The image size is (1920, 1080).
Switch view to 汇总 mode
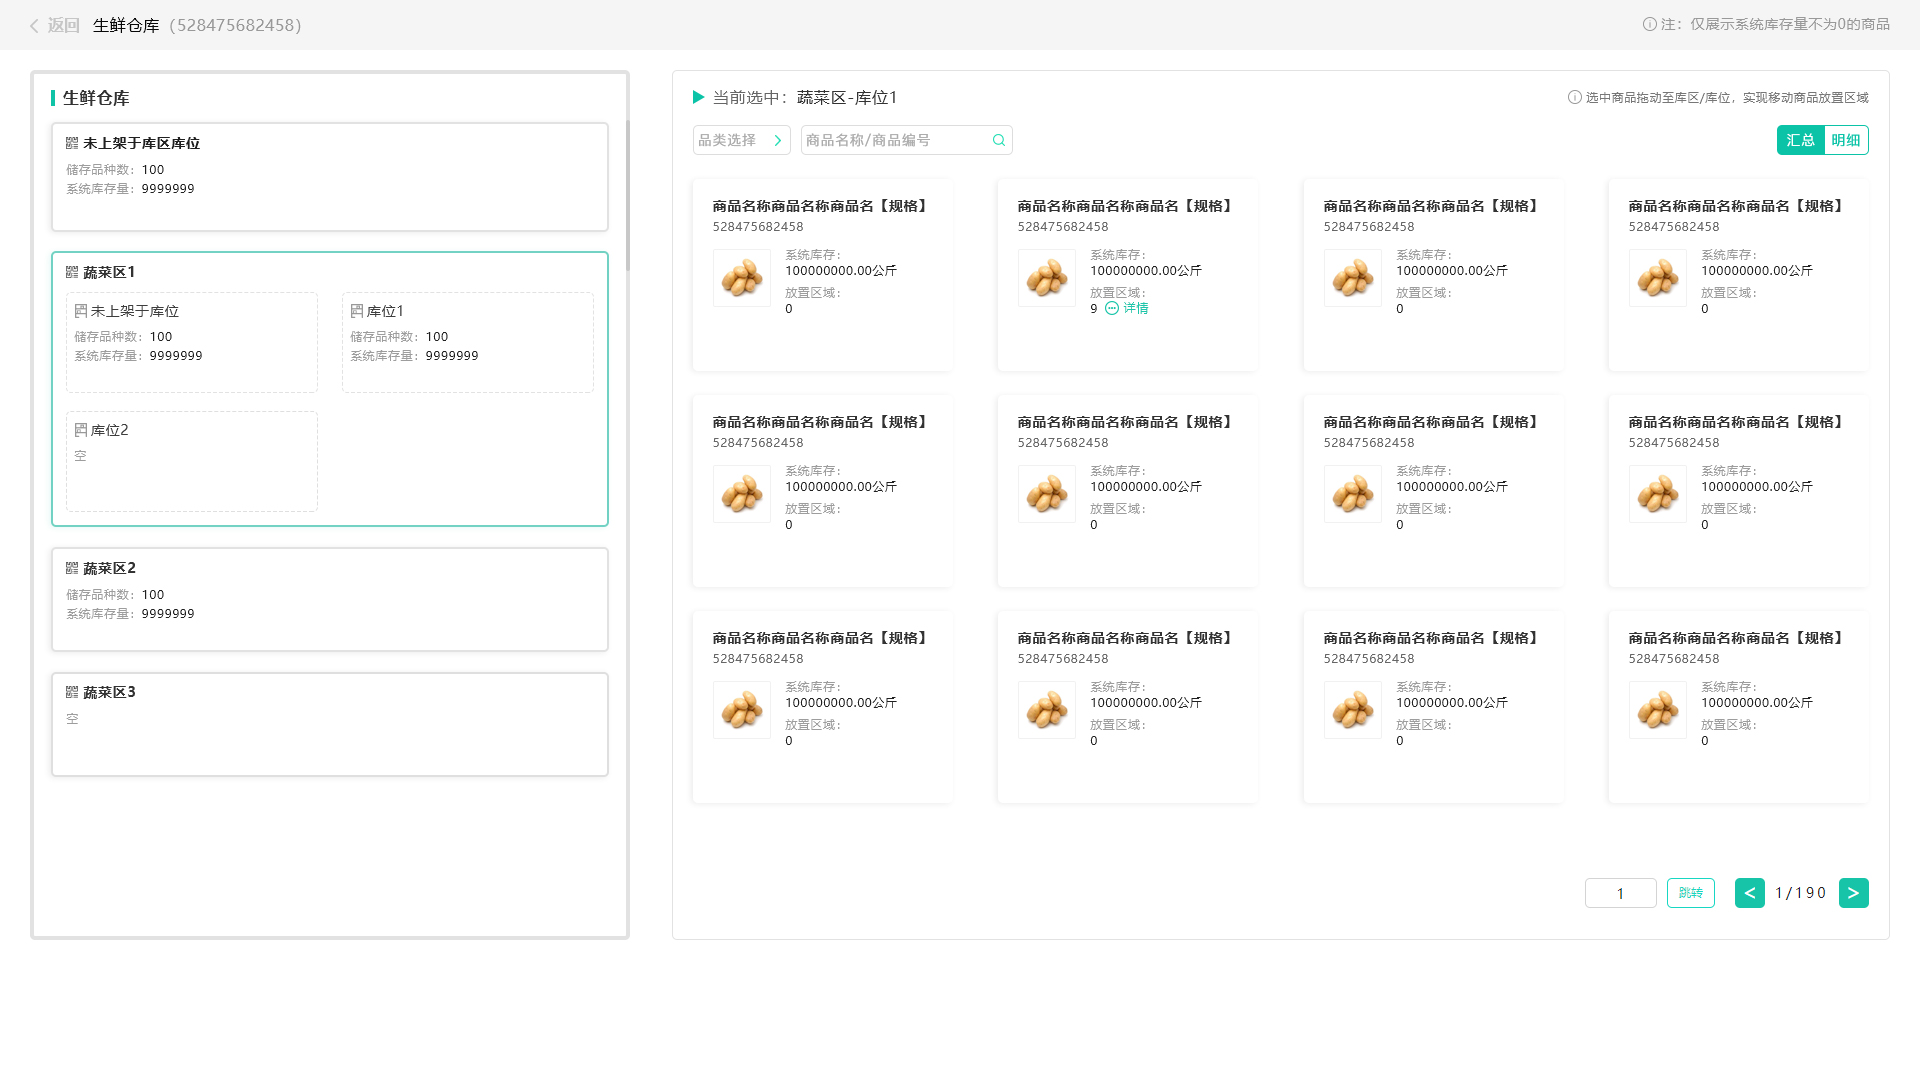point(1800,141)
